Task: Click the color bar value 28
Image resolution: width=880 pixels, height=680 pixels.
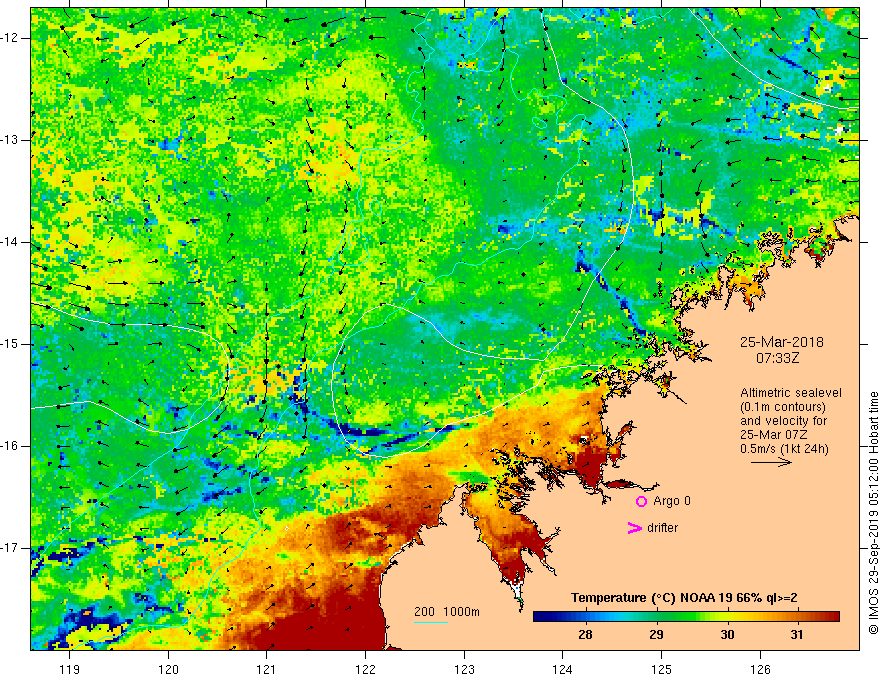Action: 585,635
